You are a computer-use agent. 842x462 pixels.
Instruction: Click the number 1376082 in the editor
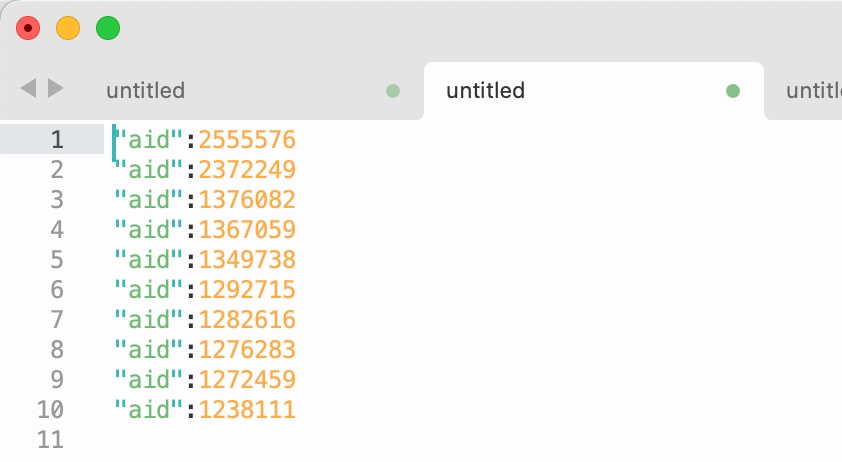pyautogui.click(x=247, y=200)
